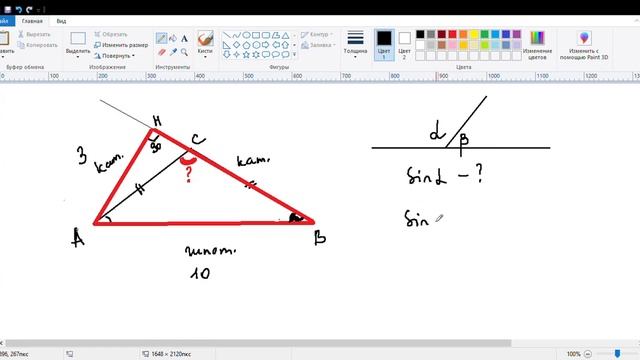Click Resize (Изменить размер) button
Screen dimensions: 640x360
(121, 45)
